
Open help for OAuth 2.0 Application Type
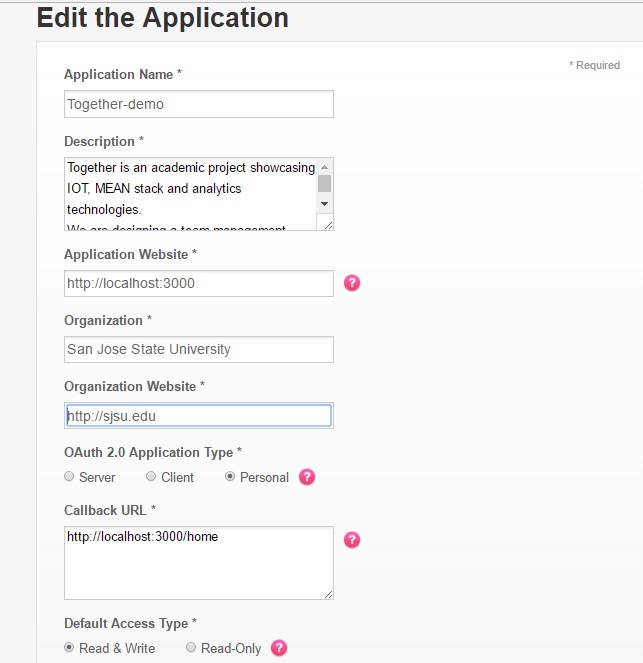click(307, 477)
